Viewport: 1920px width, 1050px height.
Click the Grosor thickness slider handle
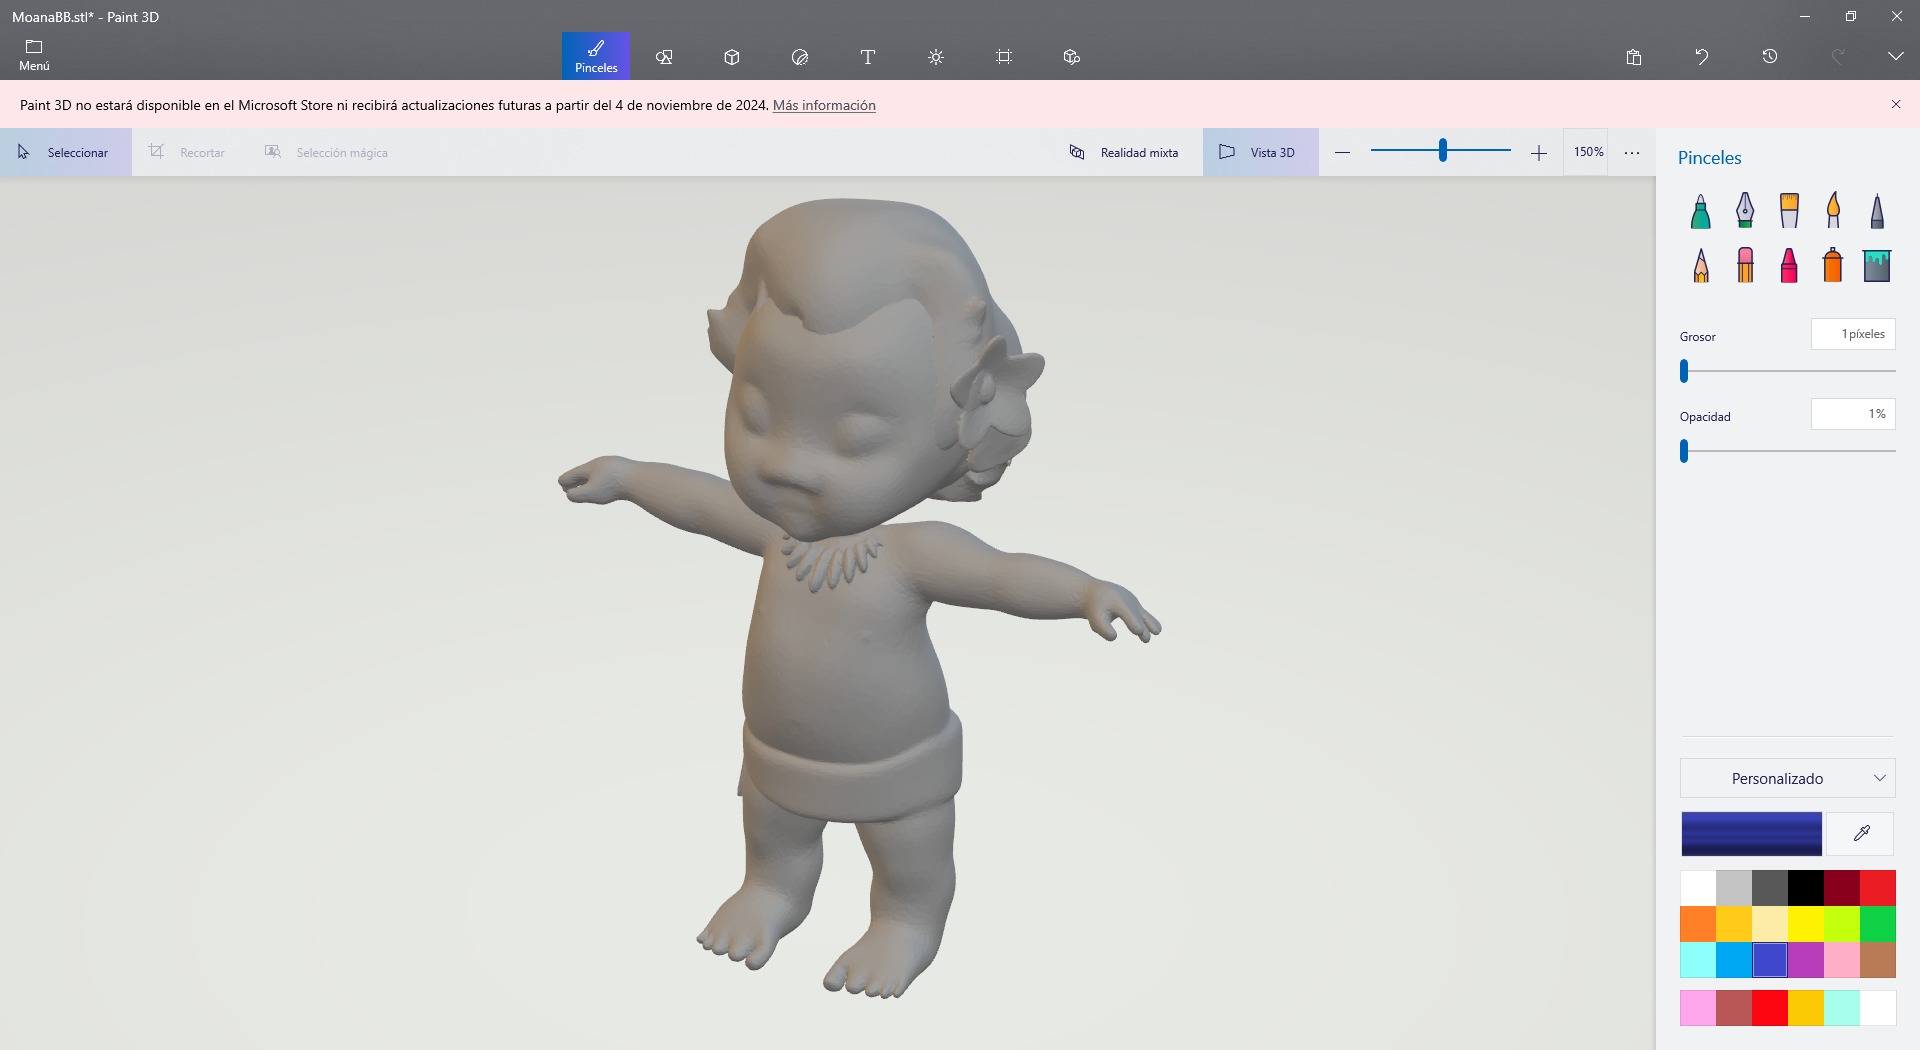click(x=1684, y=371)
